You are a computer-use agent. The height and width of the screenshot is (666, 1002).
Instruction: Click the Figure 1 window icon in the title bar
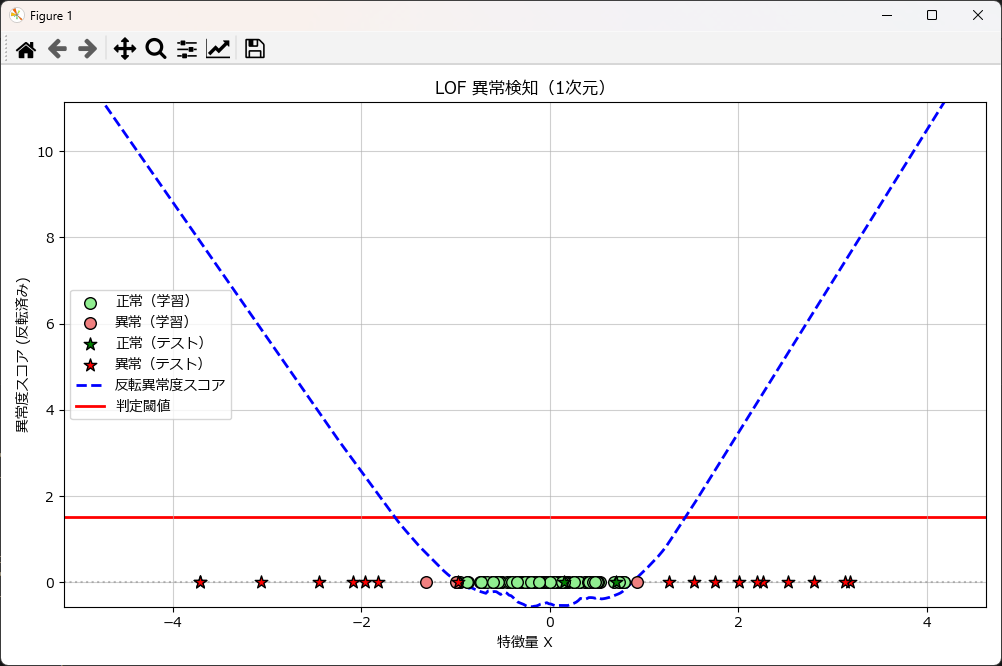click(17, 16)
